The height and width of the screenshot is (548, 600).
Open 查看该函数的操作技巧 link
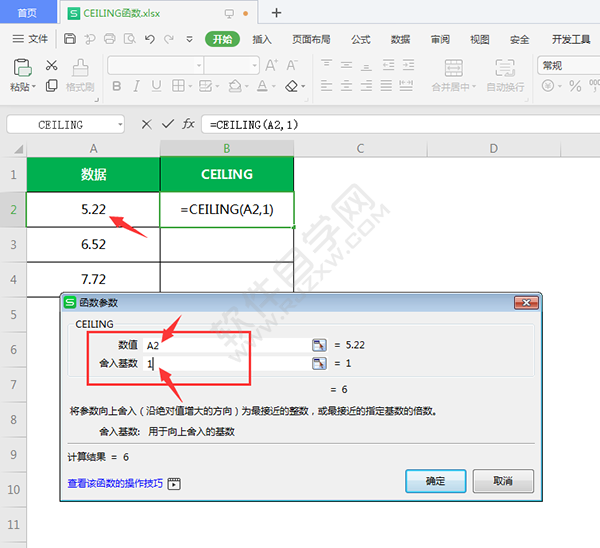115,483
